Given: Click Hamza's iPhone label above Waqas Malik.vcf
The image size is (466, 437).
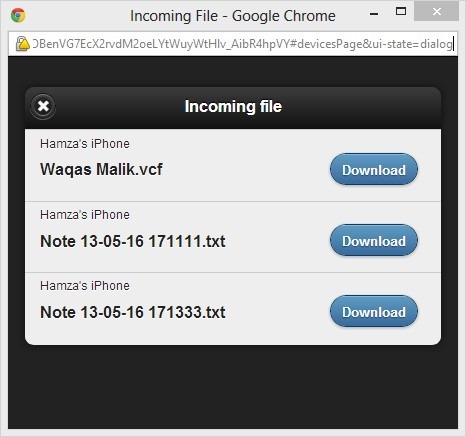Looking at the screenshot, I should 85,144.
